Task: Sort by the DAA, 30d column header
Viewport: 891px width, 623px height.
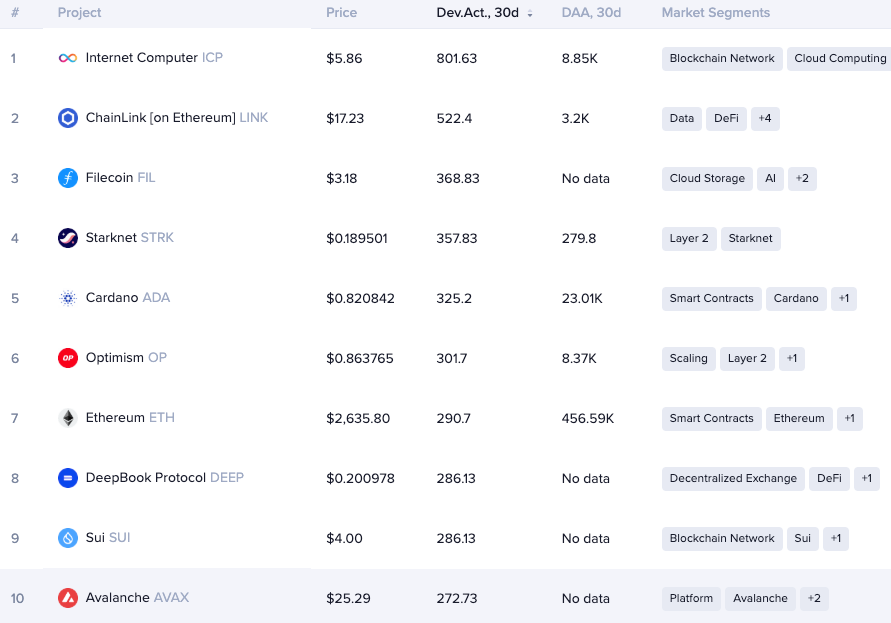Action: point(591,13)
